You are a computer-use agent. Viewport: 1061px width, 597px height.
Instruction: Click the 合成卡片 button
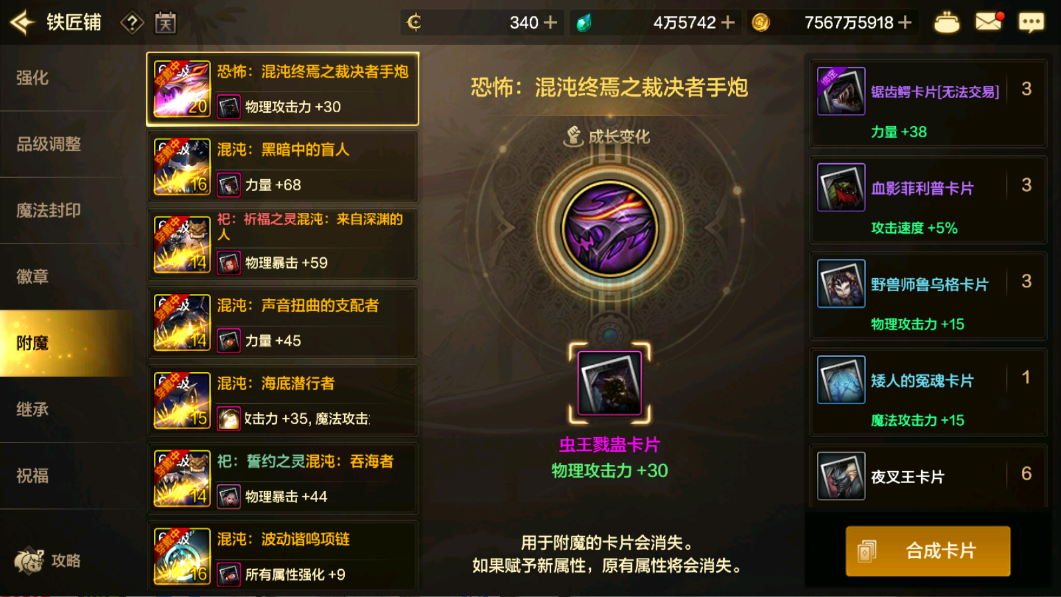tap(928, 551)
